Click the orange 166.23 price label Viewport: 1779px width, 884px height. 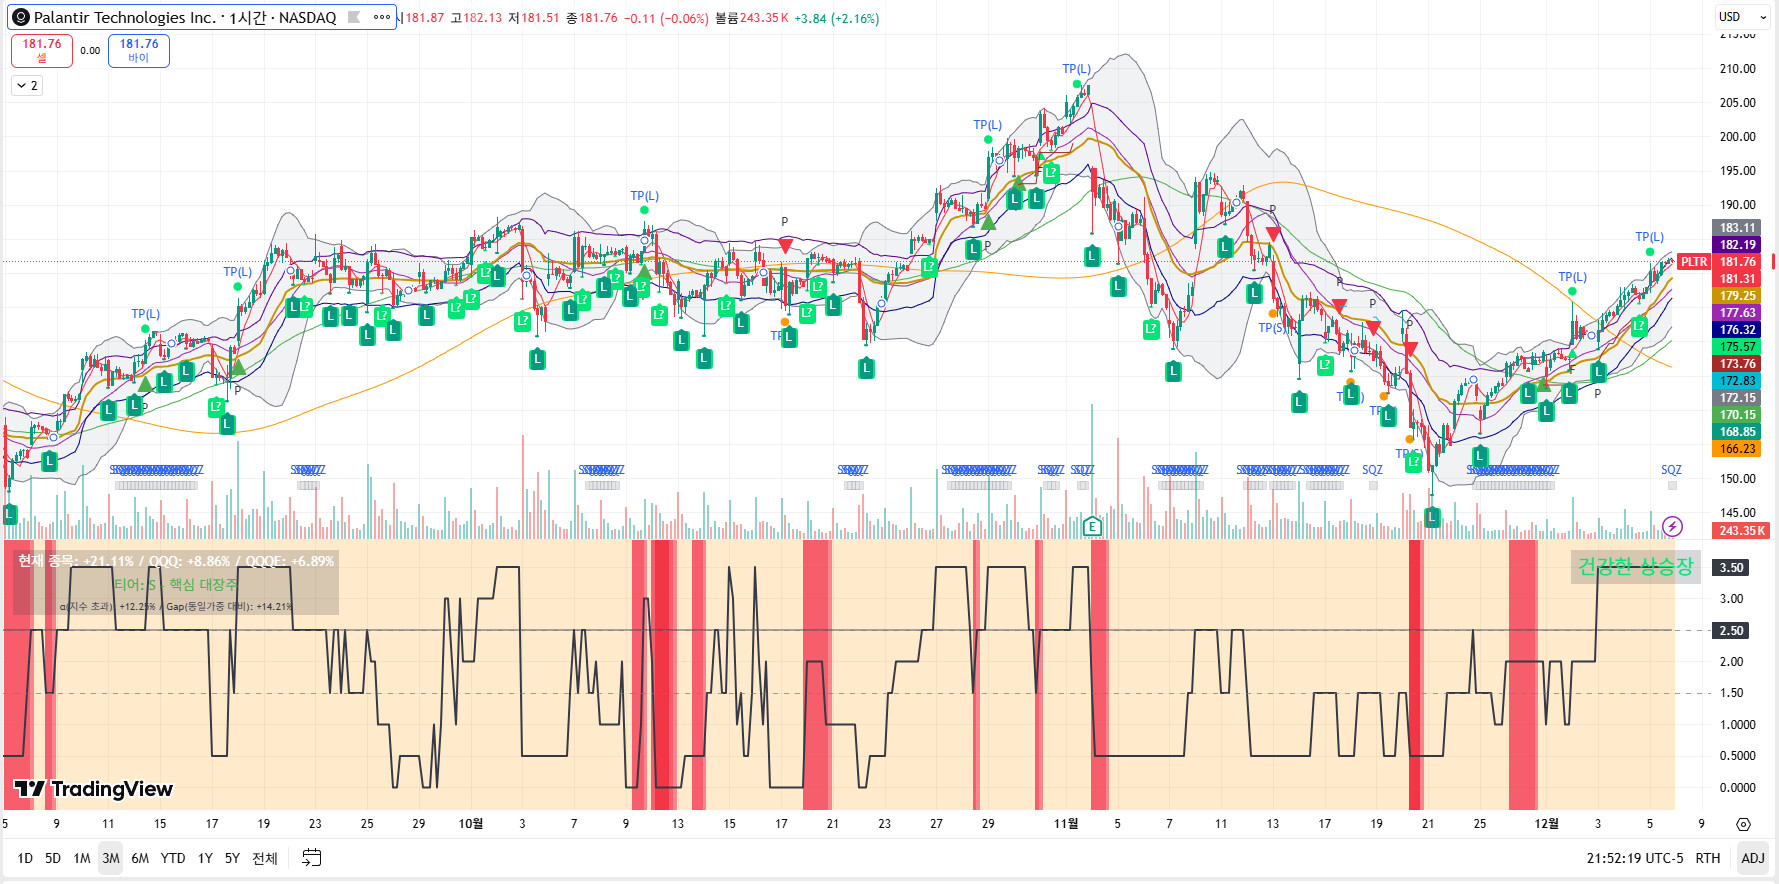1737,449
